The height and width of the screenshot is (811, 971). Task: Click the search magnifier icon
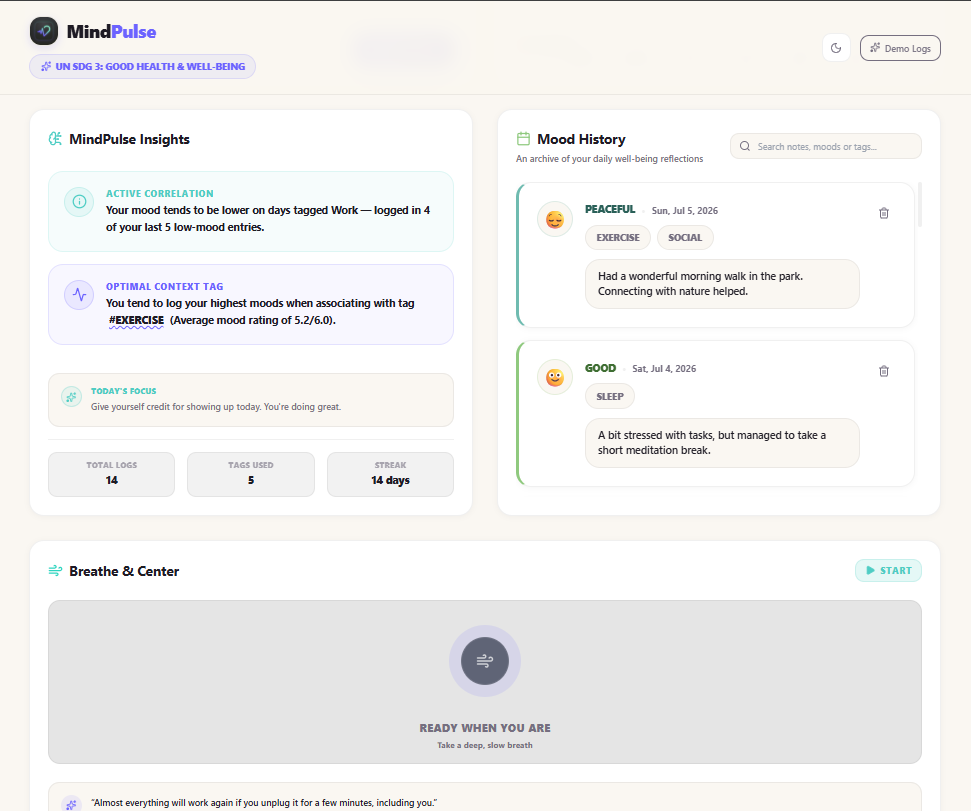(745, 146)
